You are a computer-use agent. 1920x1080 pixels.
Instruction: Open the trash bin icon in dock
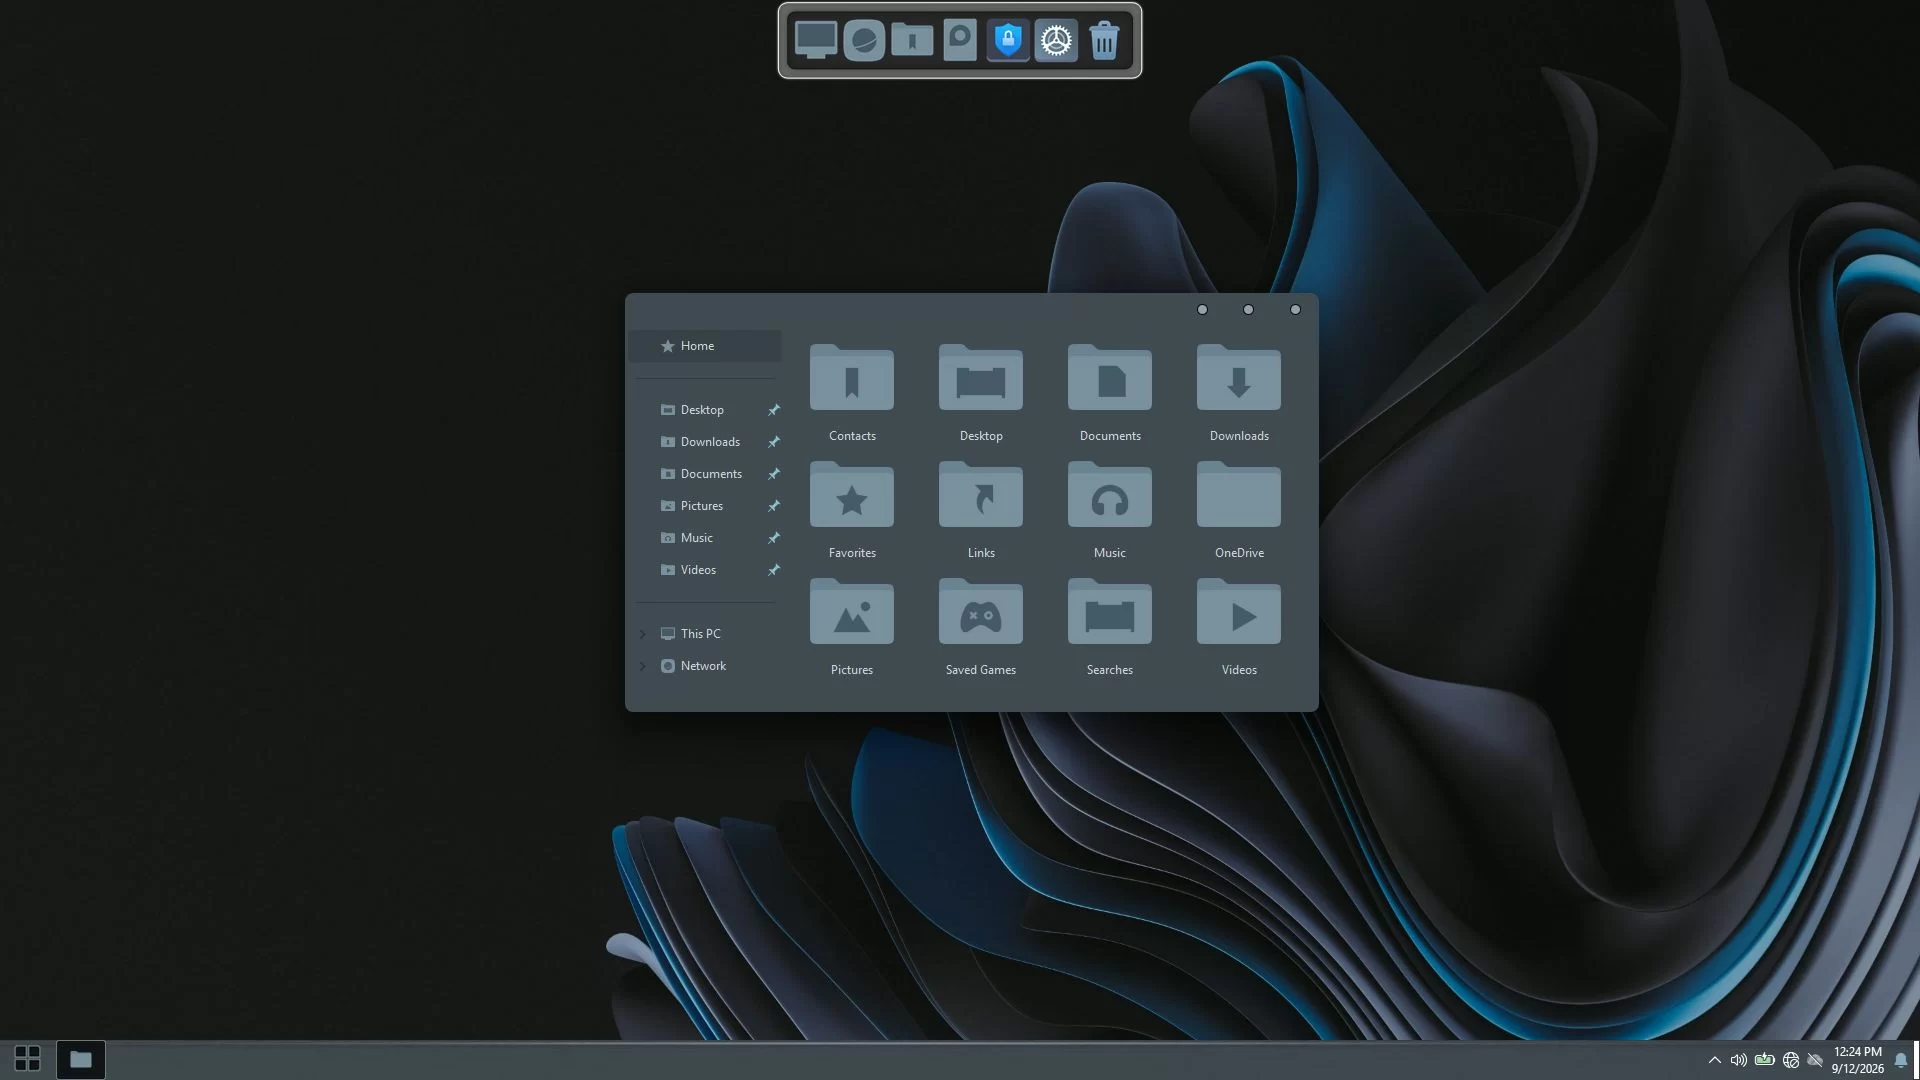[x=1104, y=40]
